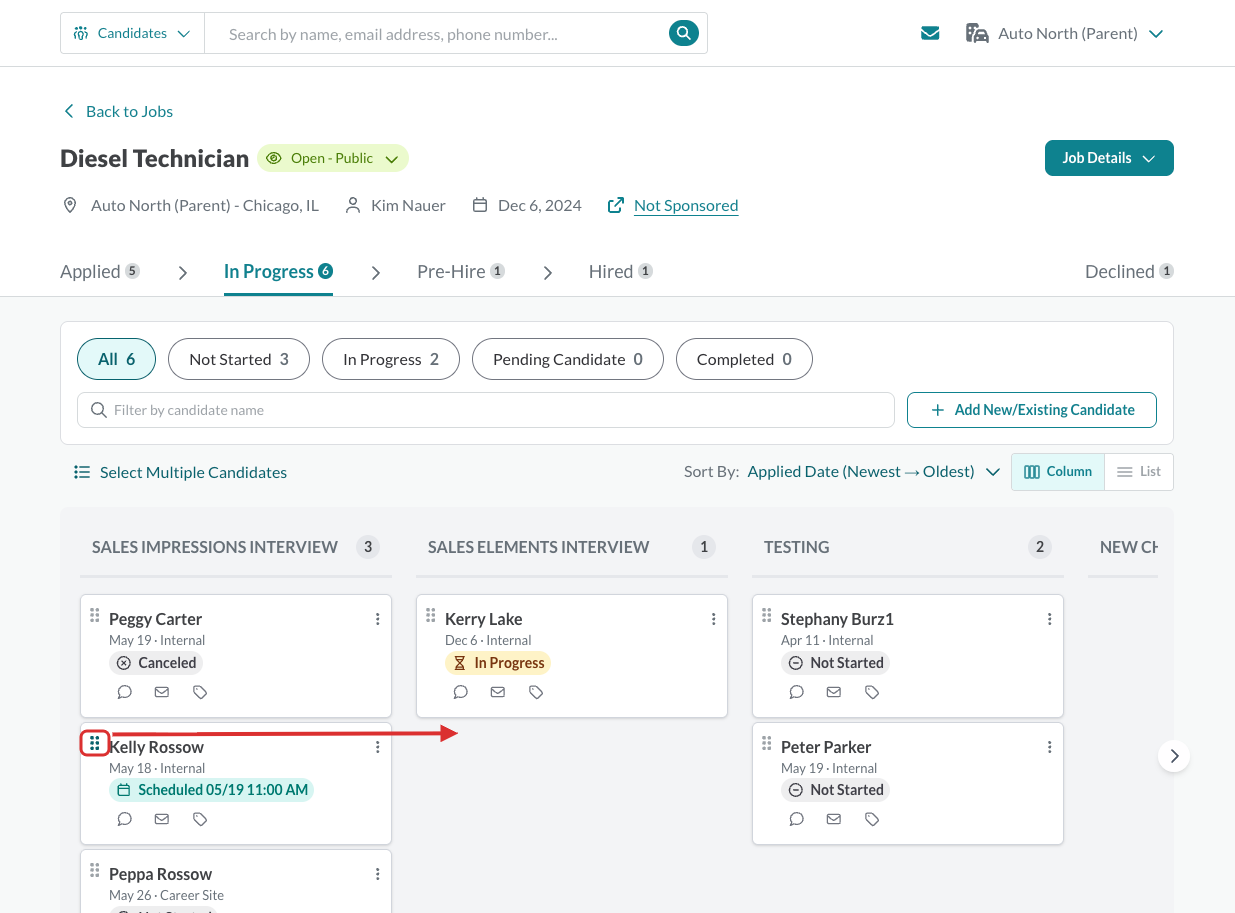Click the comment icon on Kelly Rossow's card
Image resolution: width=1235 pixels, height=913 pixels.
coord(125,819)
